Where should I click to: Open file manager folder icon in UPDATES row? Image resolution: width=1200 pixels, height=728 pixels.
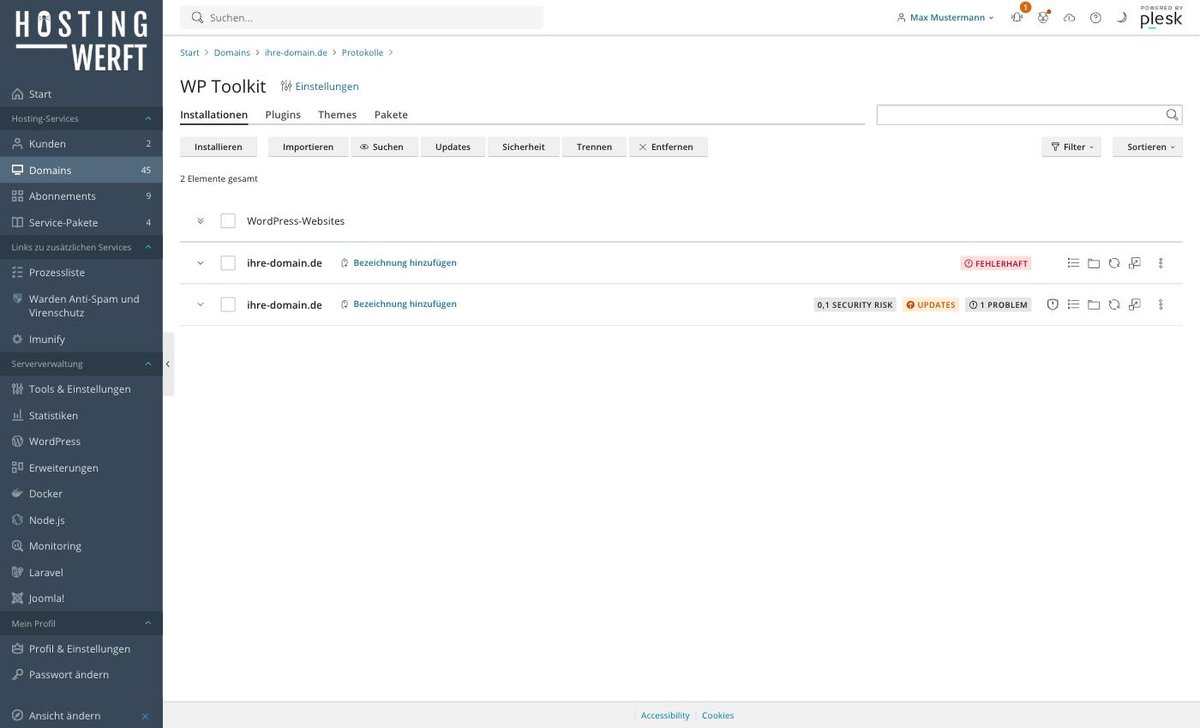click(x=1094, y=304)
